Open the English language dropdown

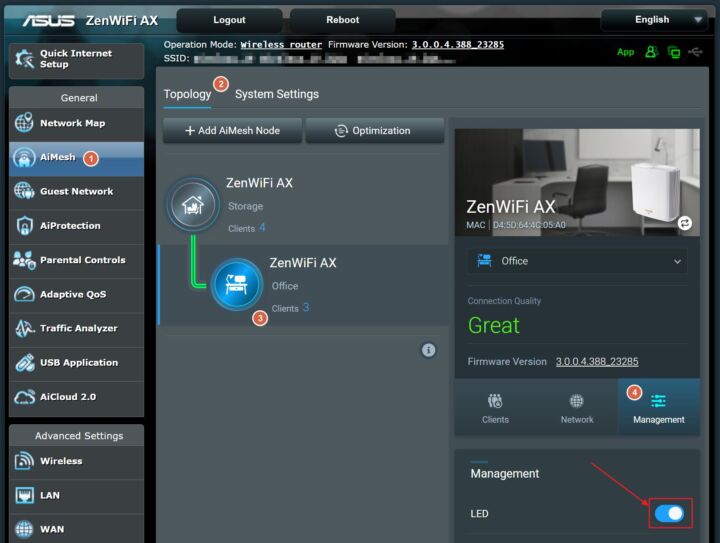click(x=654, y=20)
